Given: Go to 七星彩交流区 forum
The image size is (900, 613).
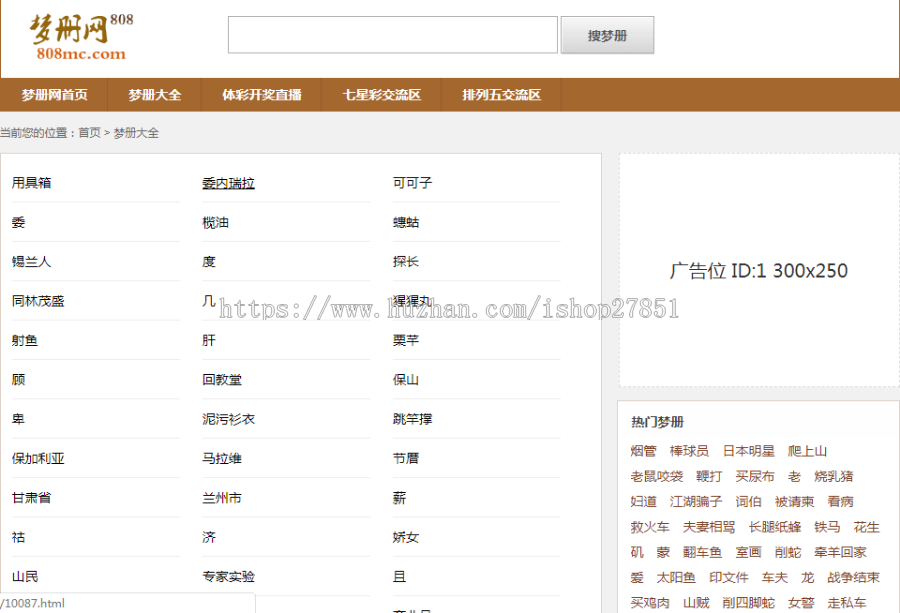Looking at the screenshot, I should click(378, 94).
